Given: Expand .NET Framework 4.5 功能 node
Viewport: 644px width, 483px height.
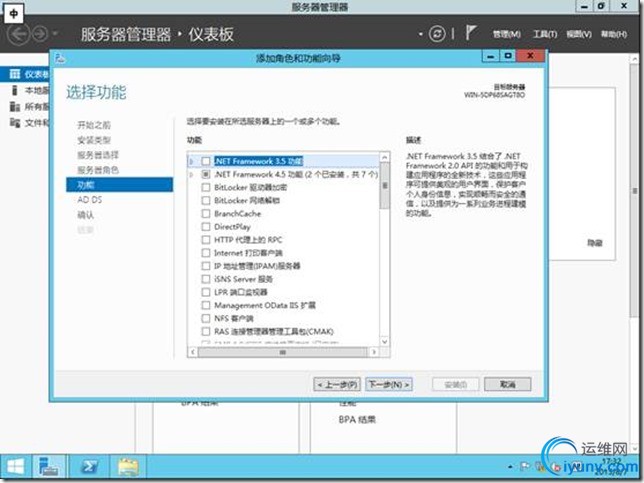Looking at the screenshot, I should (191, 175).
